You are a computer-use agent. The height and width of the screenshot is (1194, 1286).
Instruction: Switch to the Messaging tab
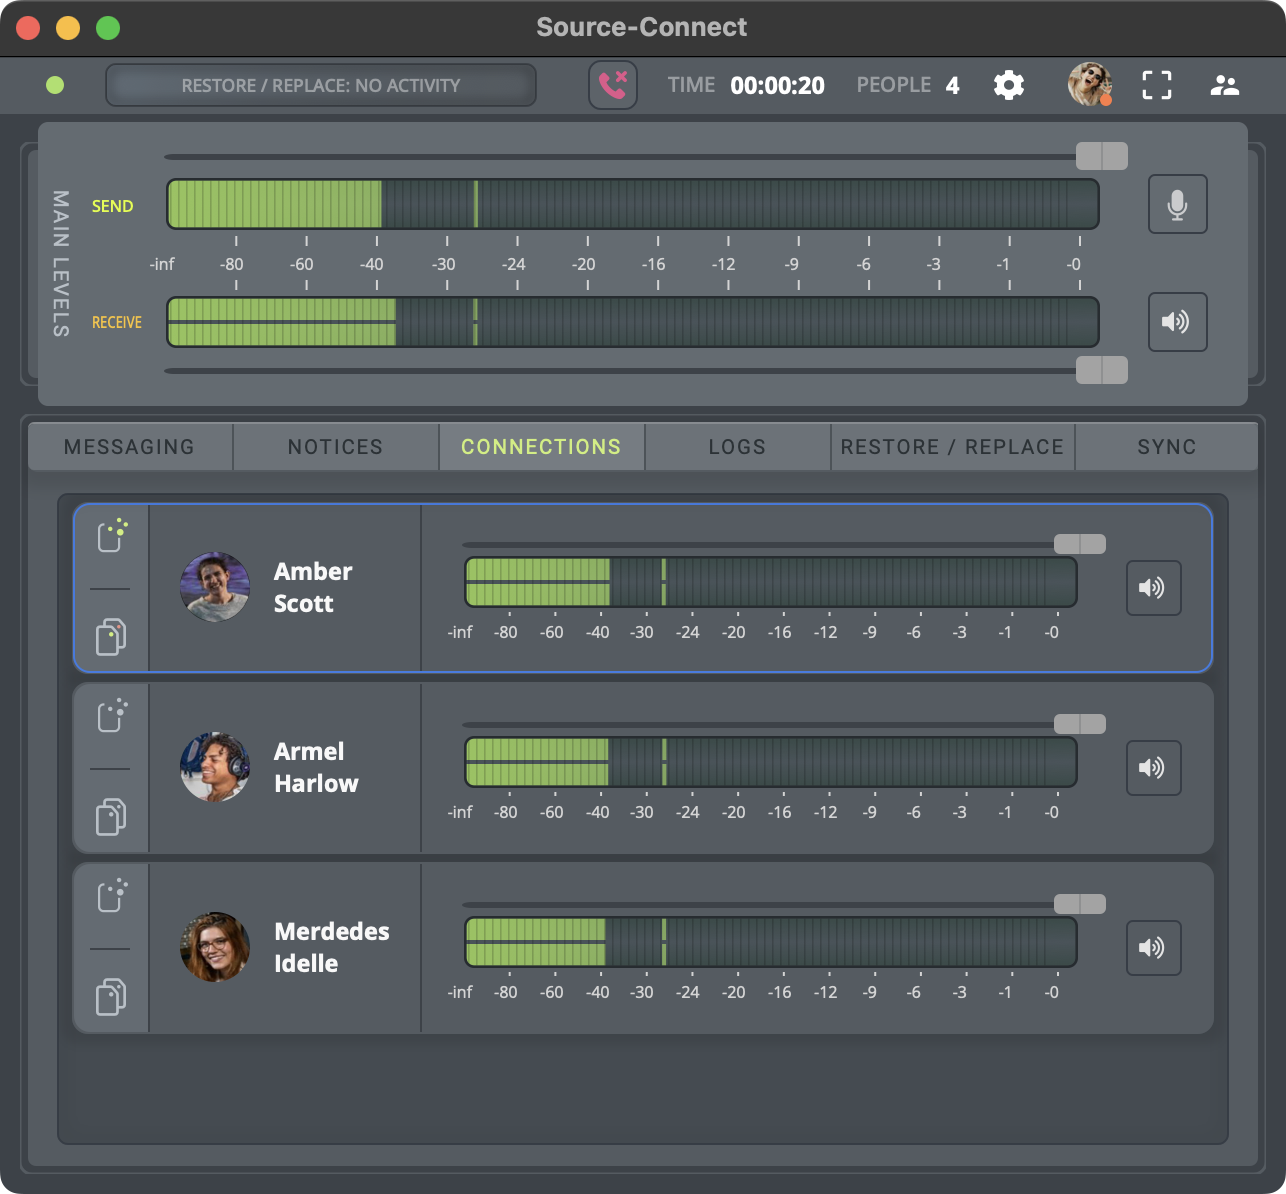click(130, 447)
